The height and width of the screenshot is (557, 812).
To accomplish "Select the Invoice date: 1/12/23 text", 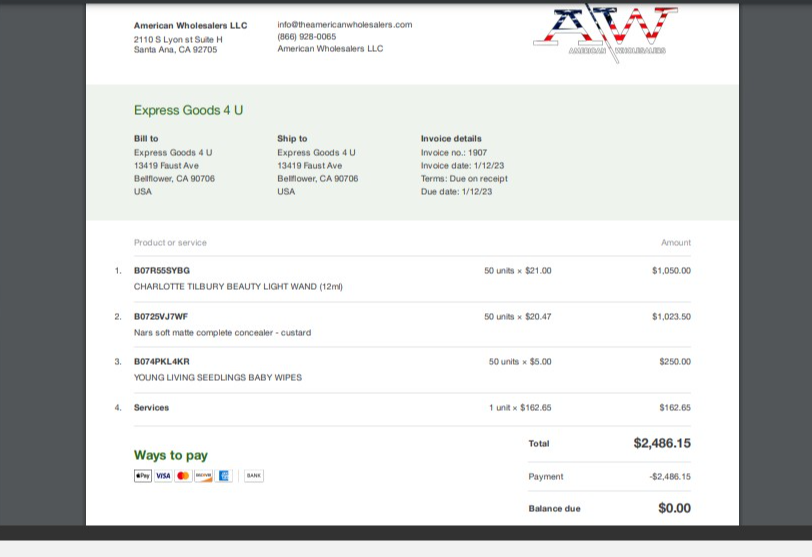I will point(462,166).
